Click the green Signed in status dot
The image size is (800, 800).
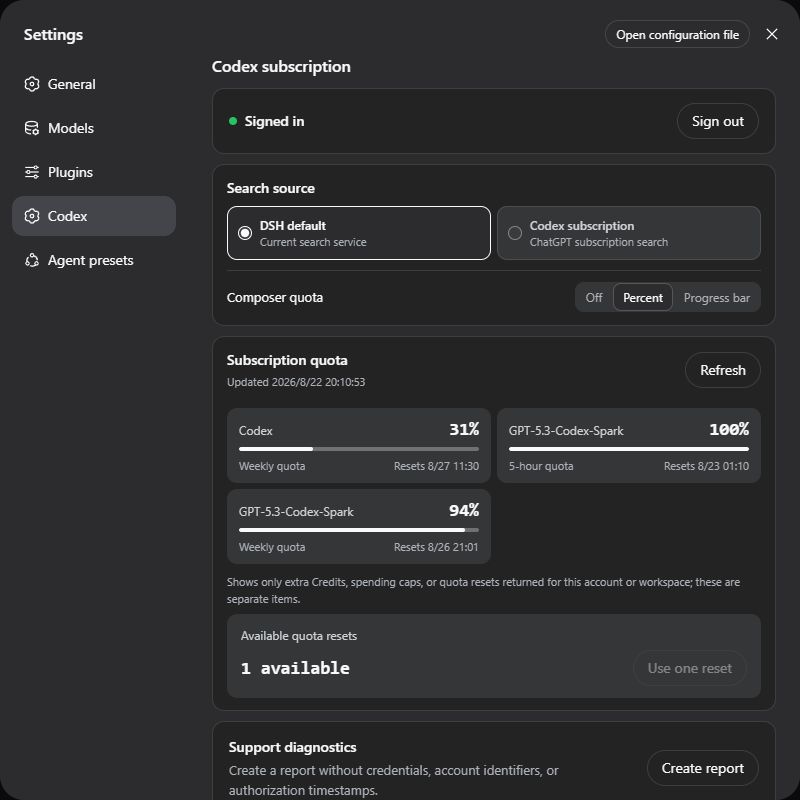233,121
